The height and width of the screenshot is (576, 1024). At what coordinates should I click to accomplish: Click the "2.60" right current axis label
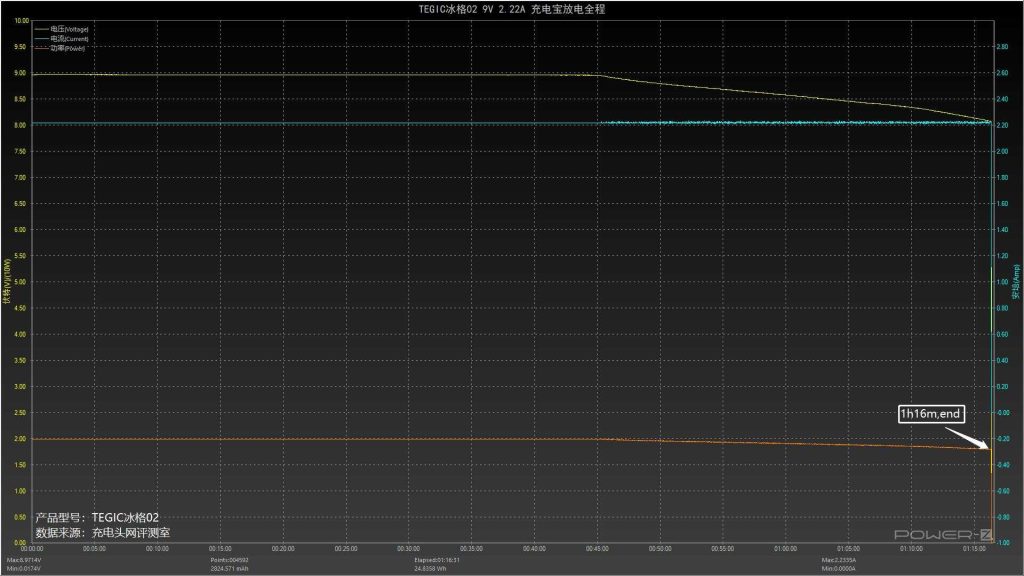coord(1002,73)
